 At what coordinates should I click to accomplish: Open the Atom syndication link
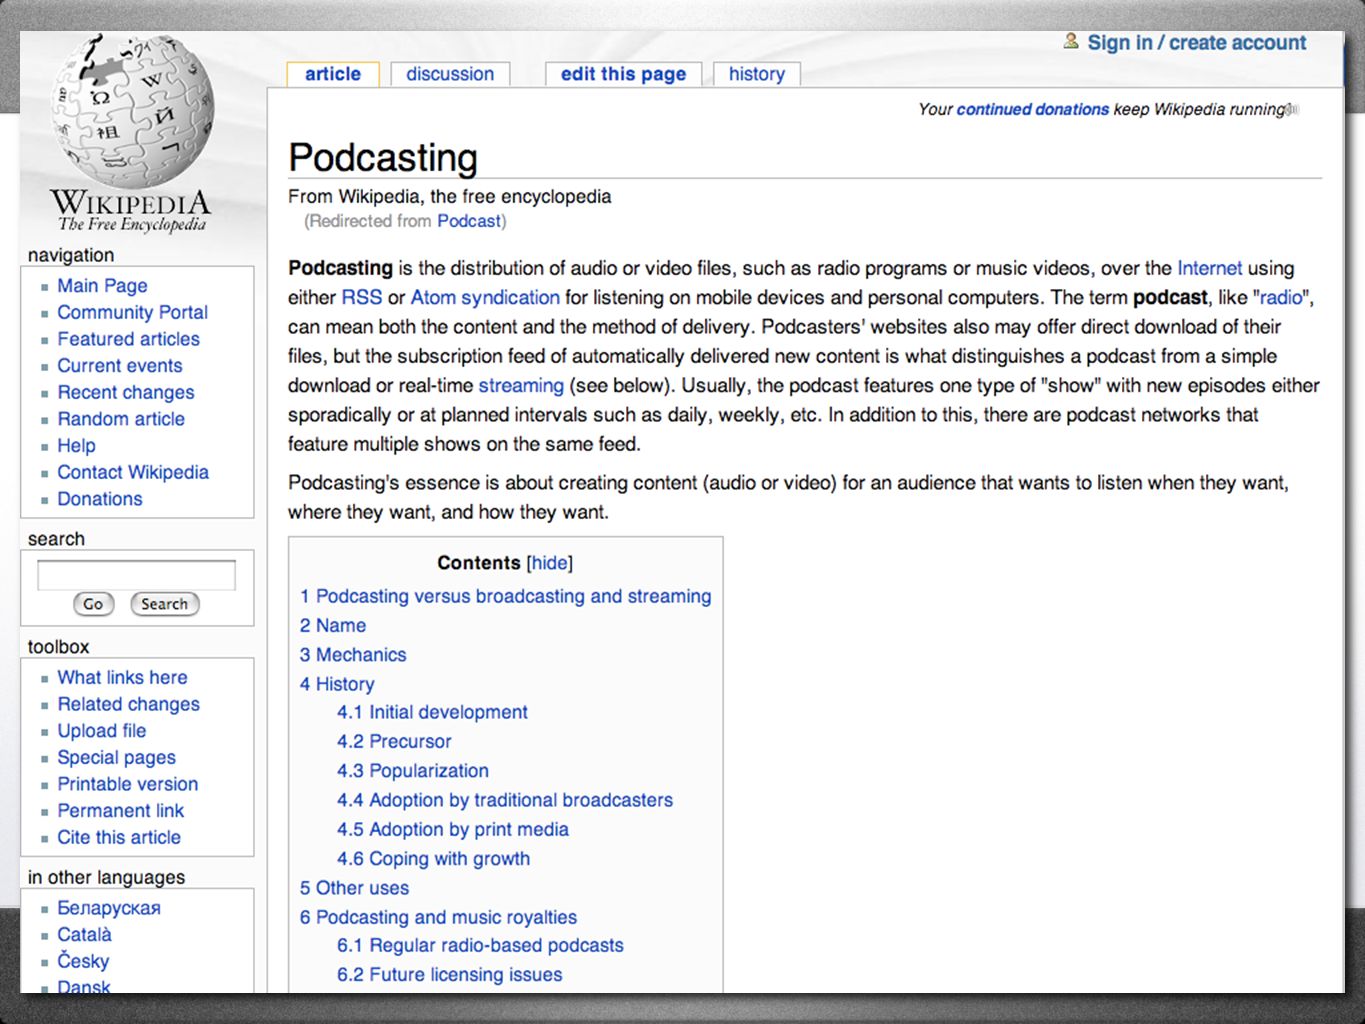pos(485,297)
